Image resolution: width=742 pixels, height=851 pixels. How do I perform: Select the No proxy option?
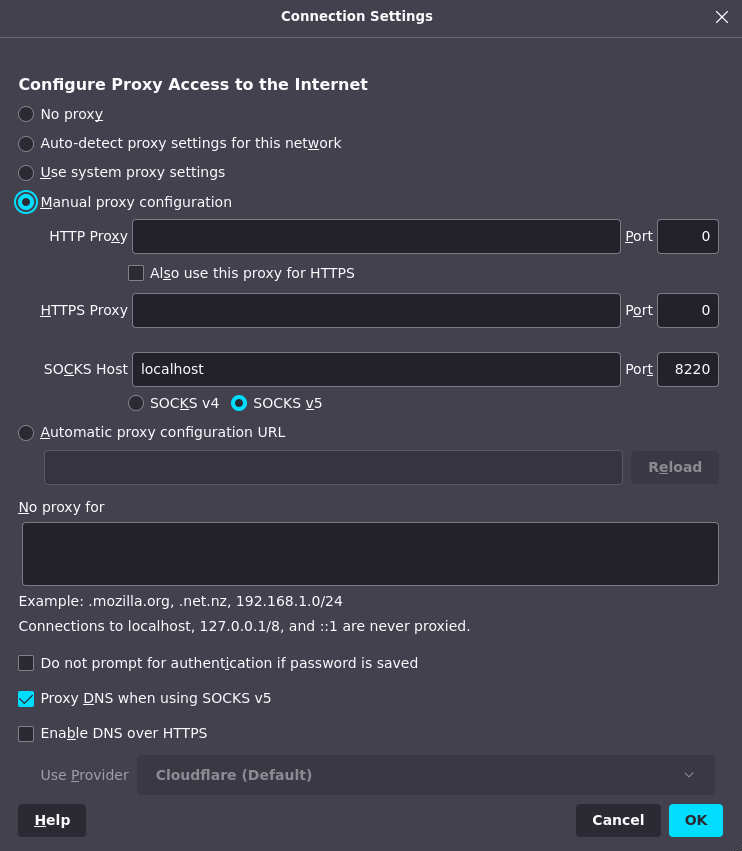[x=25, y=114]
